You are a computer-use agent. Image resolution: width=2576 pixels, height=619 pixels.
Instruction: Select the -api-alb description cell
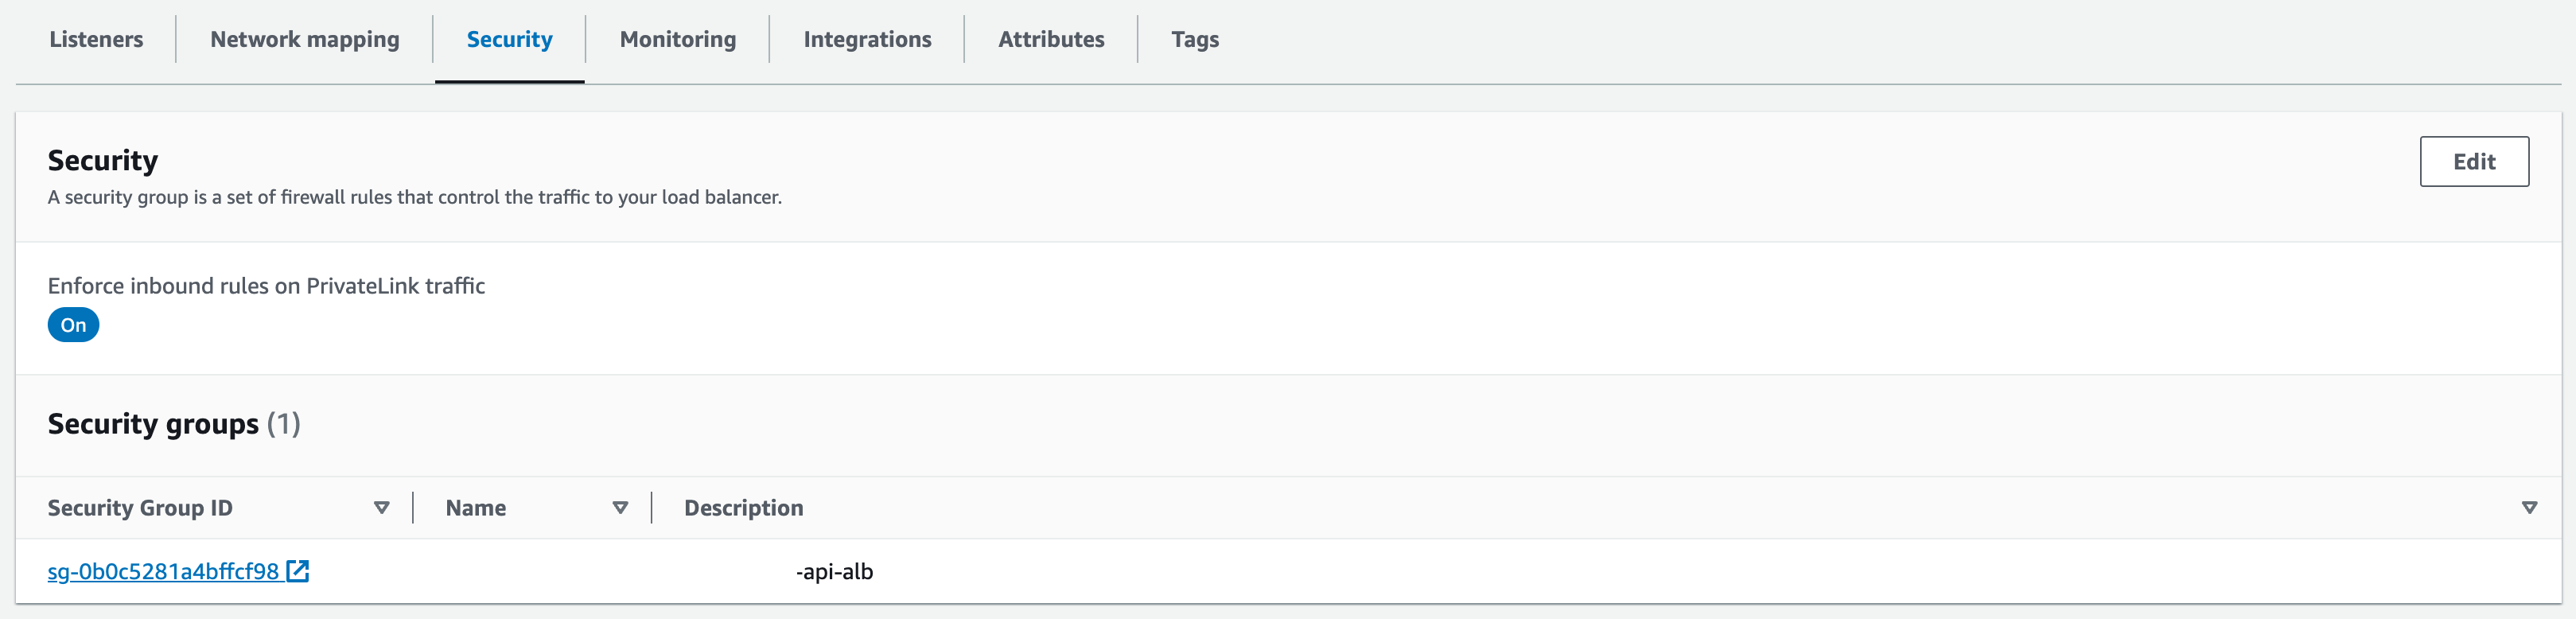(834, 572)
